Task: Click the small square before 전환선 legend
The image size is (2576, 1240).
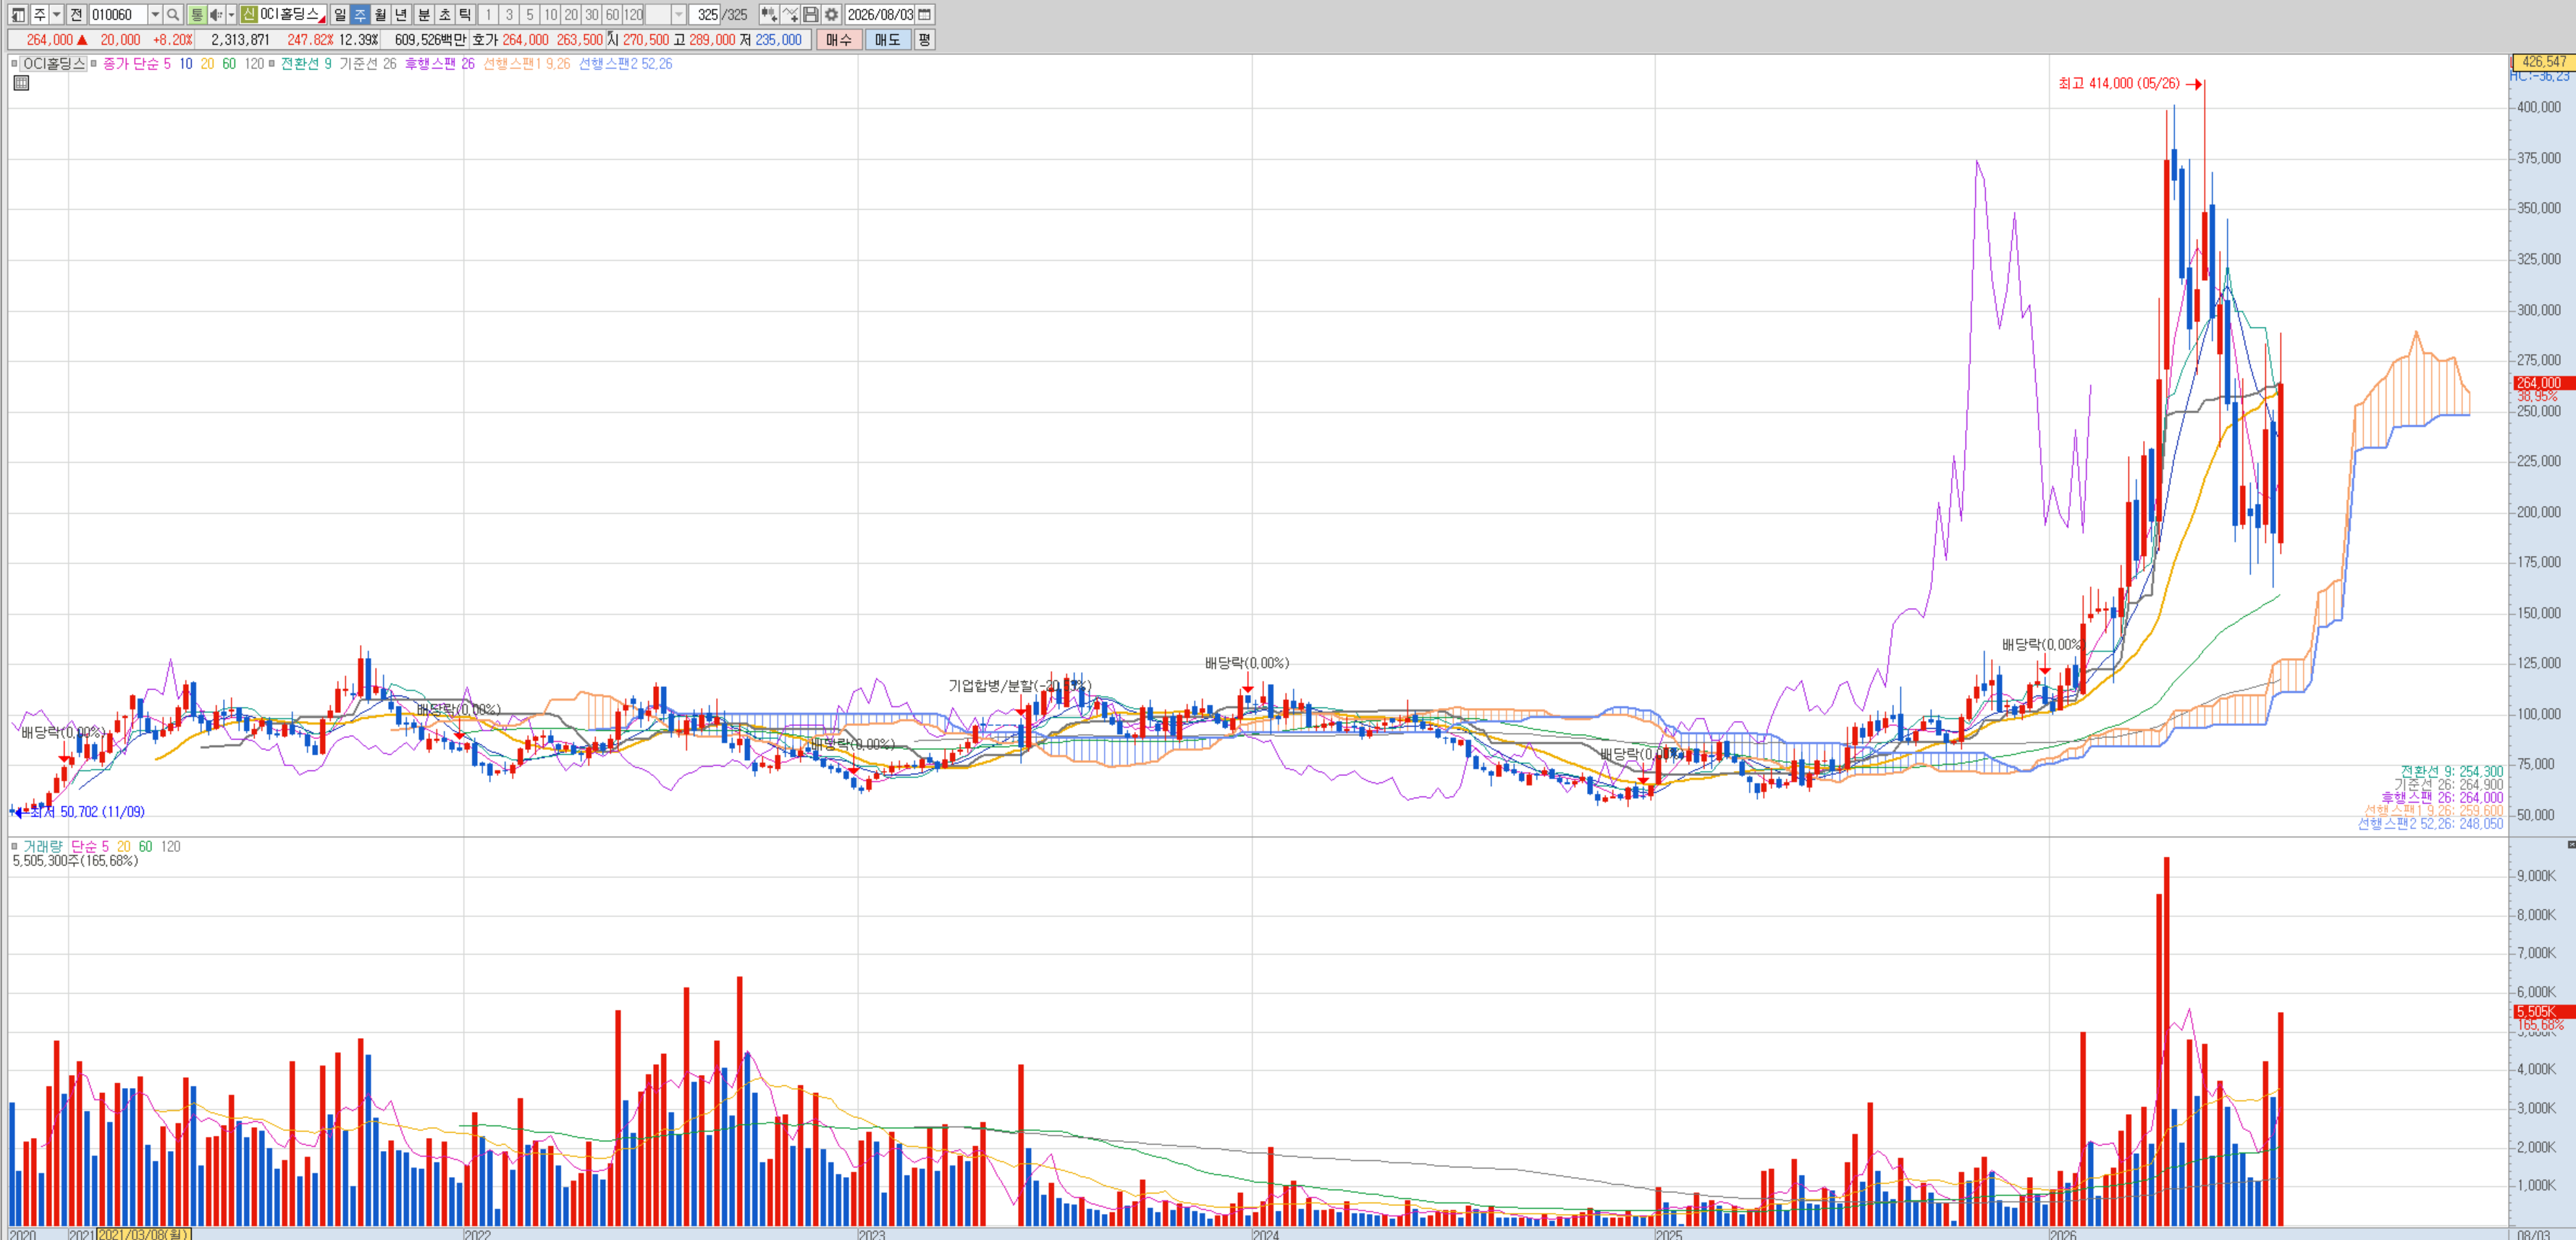Action: (x=272, y=64)
